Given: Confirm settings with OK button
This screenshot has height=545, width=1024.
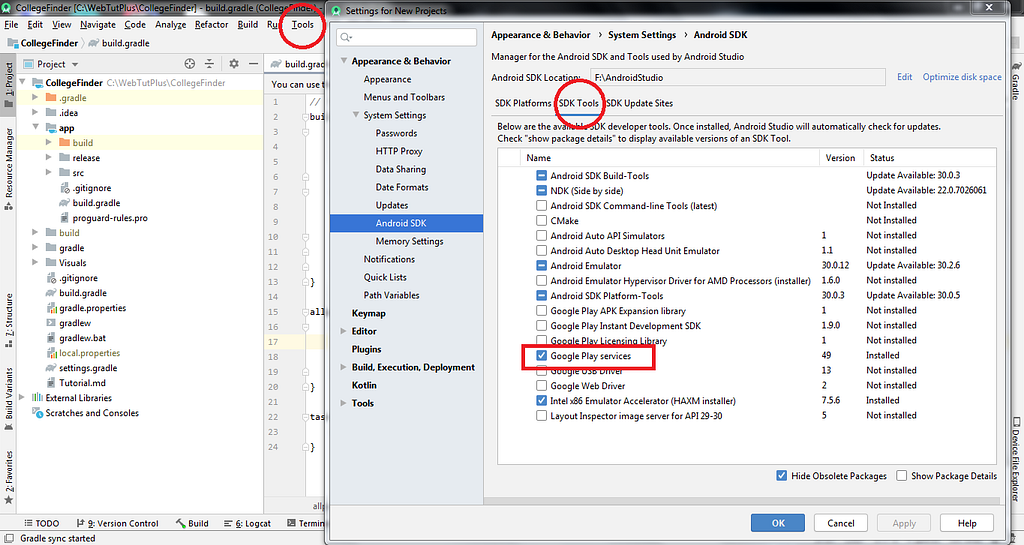Looking at the screenshot, I should tap(778, 523).
